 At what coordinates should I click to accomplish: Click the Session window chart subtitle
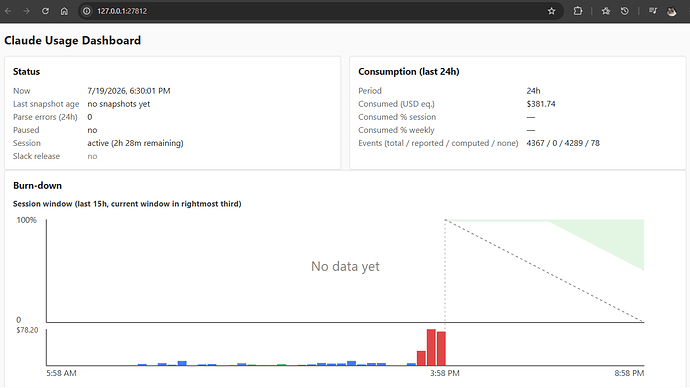click(127, 204)
